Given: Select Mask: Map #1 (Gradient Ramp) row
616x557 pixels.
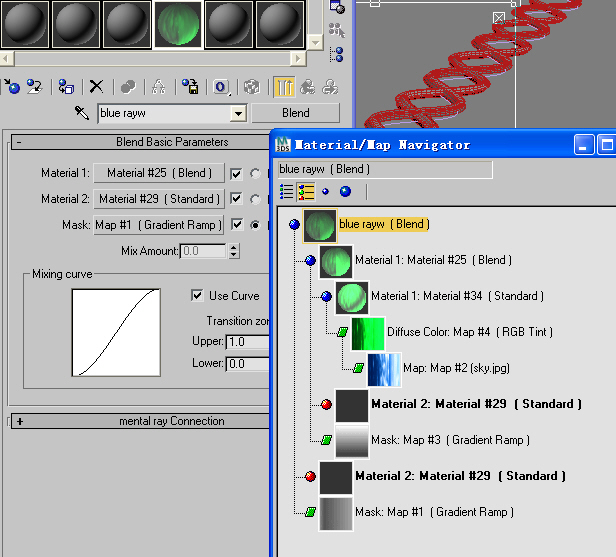Looking at the screenshot, I should (434, 513).
